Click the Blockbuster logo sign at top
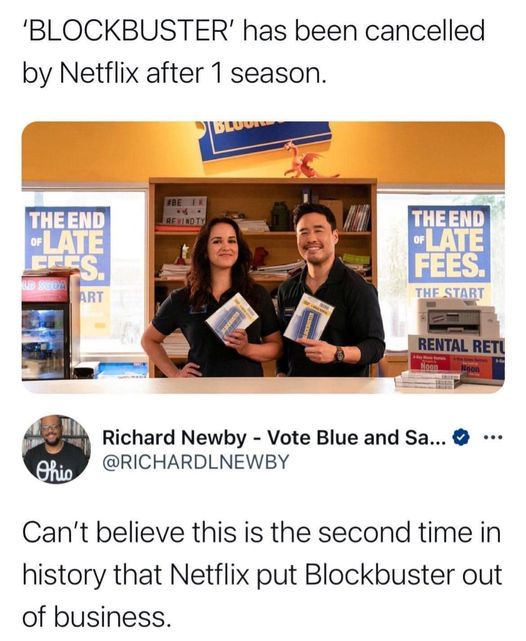 (x=268, y=139)
